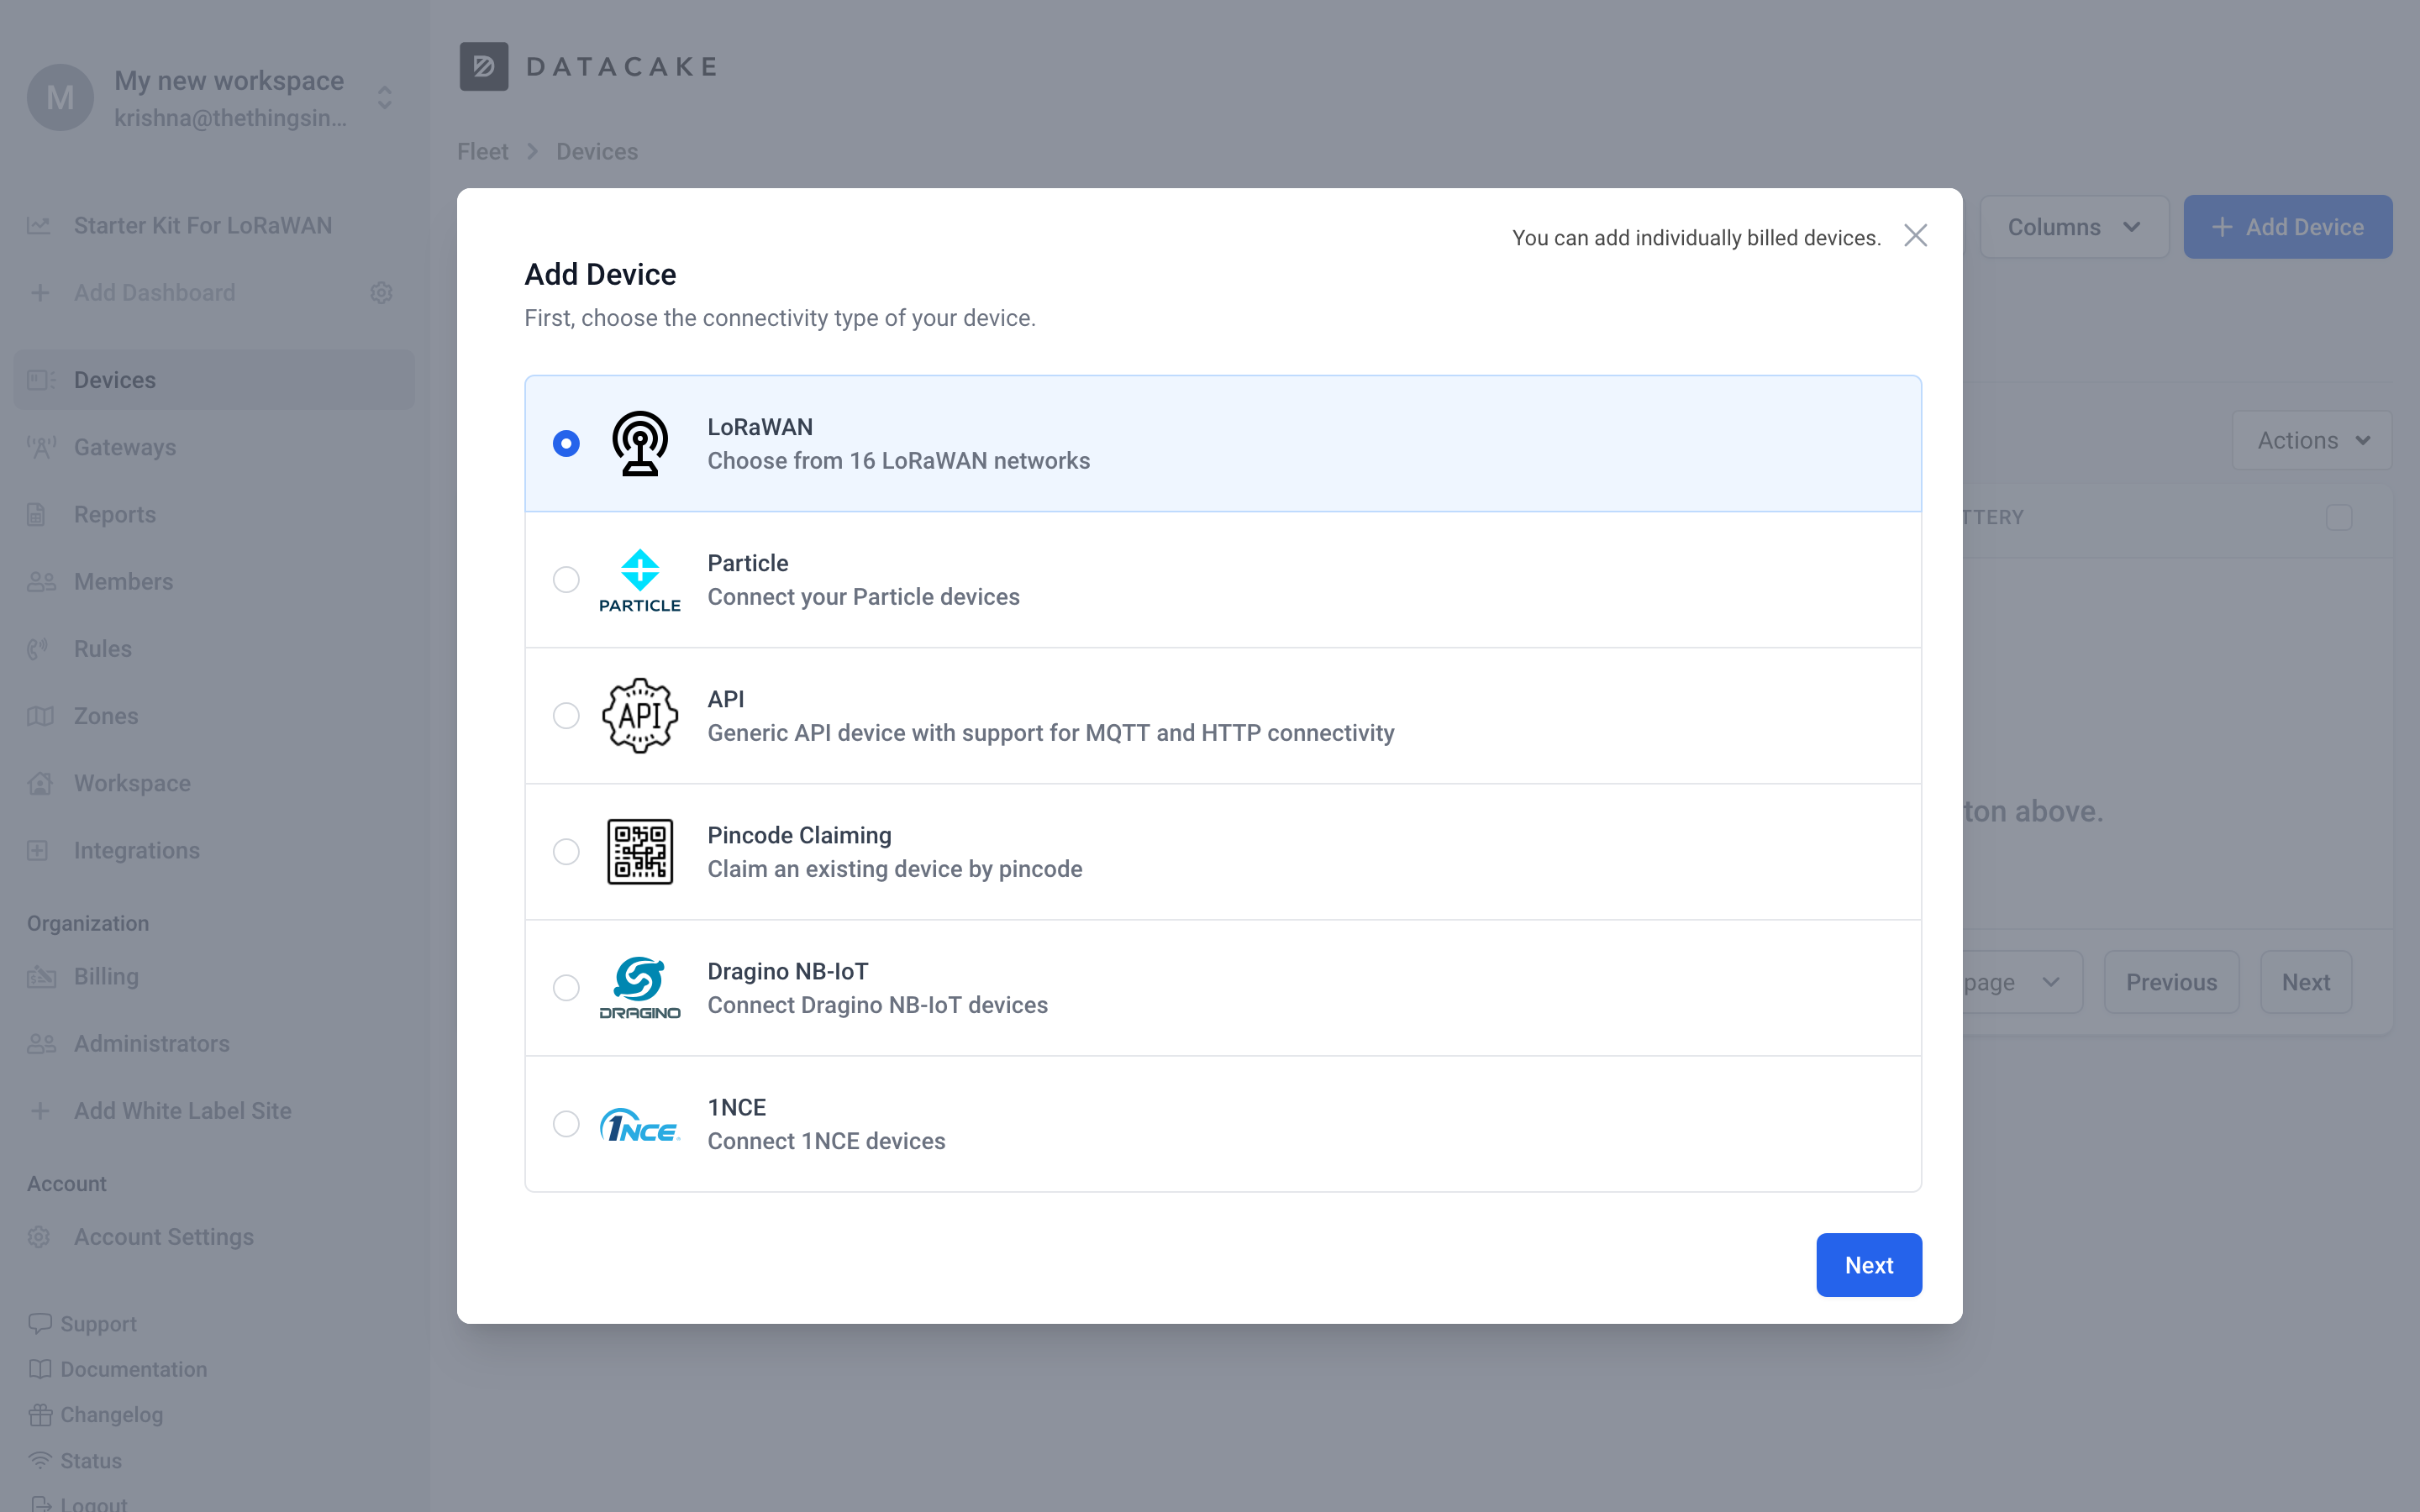Open dashboard settings gear in sidebar

click(381, 293)
